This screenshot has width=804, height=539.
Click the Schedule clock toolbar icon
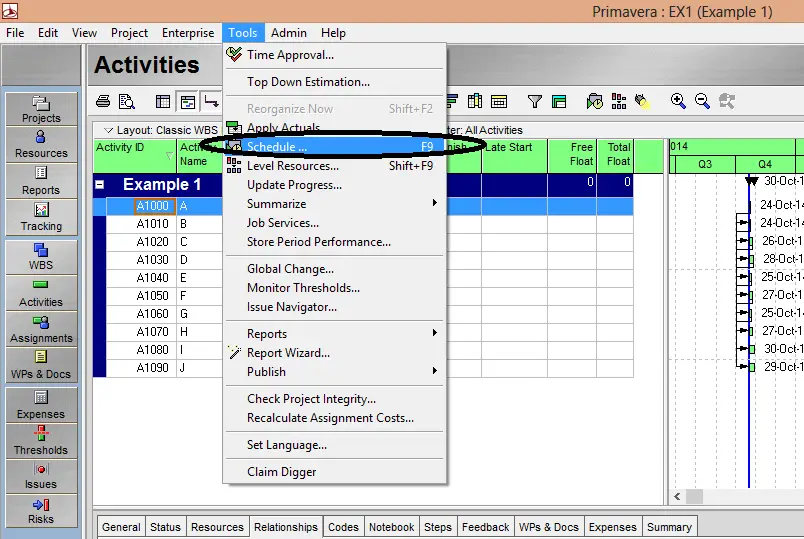595,102
